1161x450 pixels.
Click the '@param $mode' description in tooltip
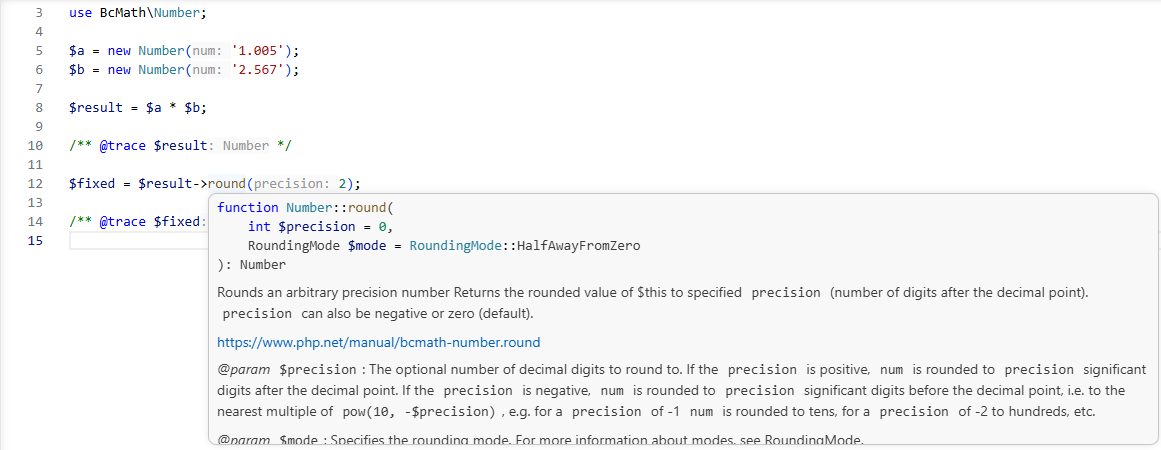click(x=540, y=440)
